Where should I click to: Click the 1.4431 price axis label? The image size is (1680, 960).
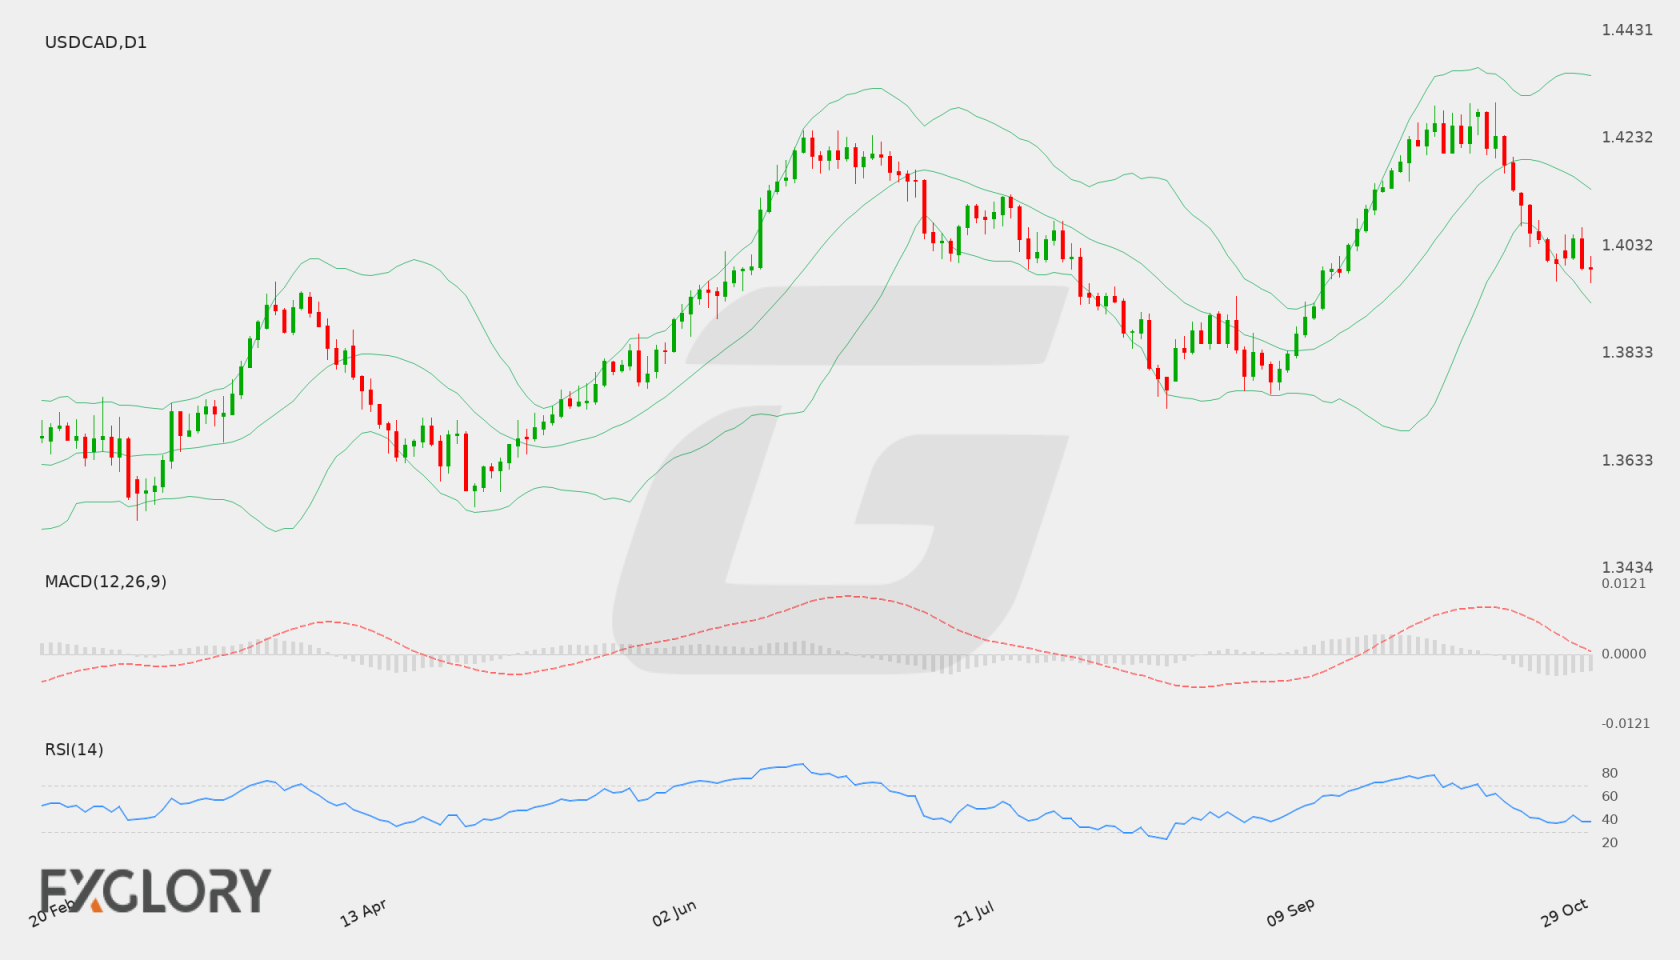pos(1627,30)
